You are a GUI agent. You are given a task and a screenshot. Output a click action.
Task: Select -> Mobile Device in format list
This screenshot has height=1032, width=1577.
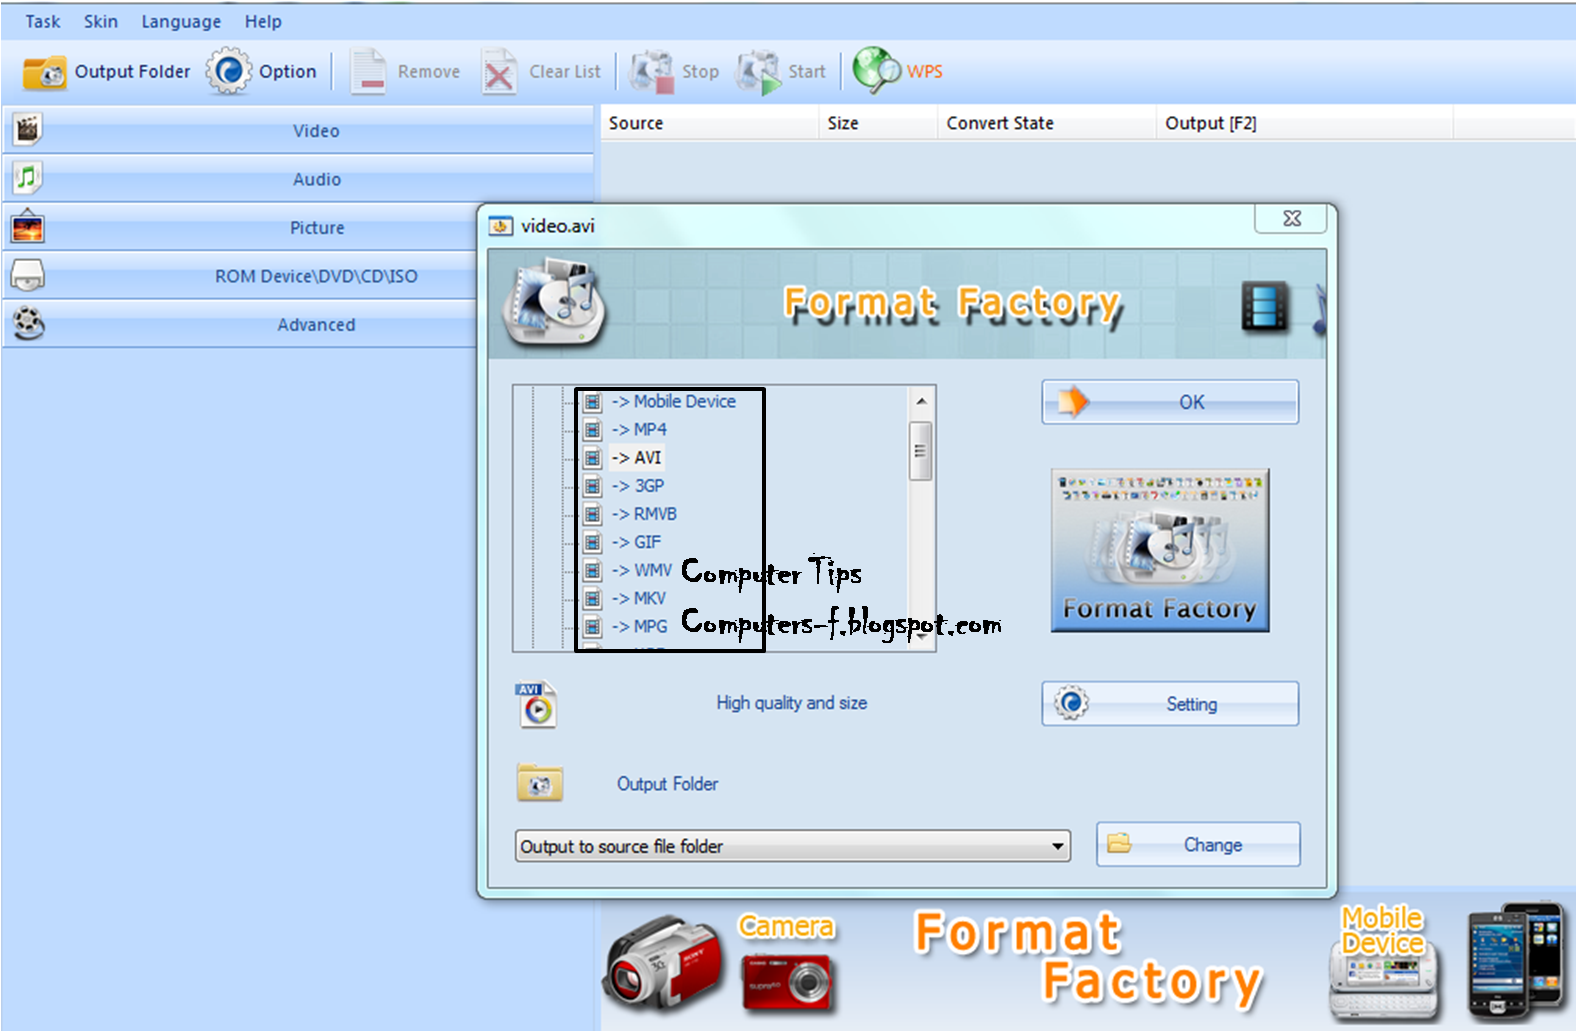click(674, 401)
